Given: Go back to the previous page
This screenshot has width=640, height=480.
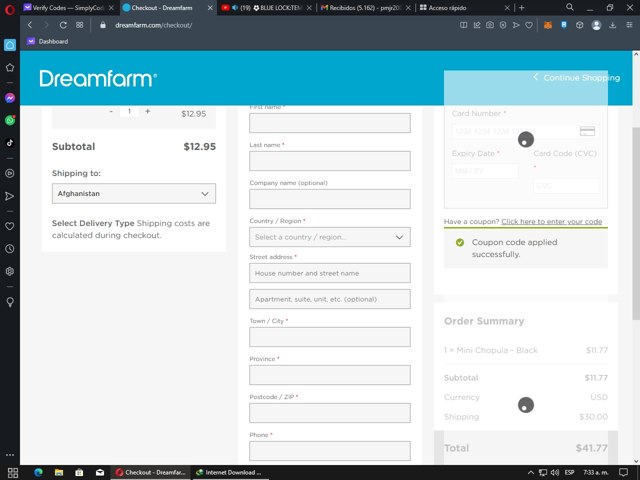Looking at the screenshot, I should tap(30, 25).
